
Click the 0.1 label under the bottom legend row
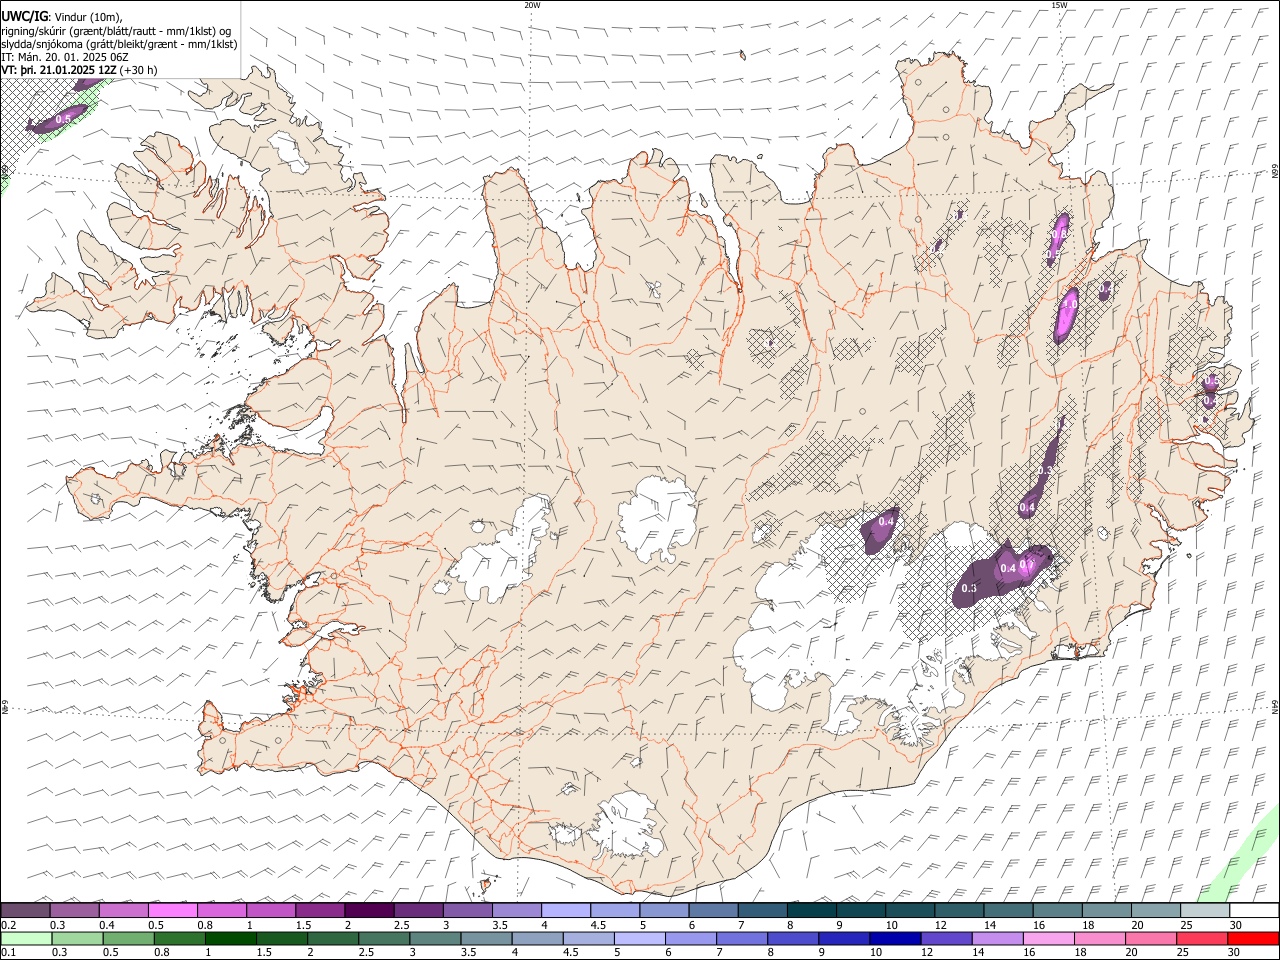pyautogui.click(x=9, y=953)
